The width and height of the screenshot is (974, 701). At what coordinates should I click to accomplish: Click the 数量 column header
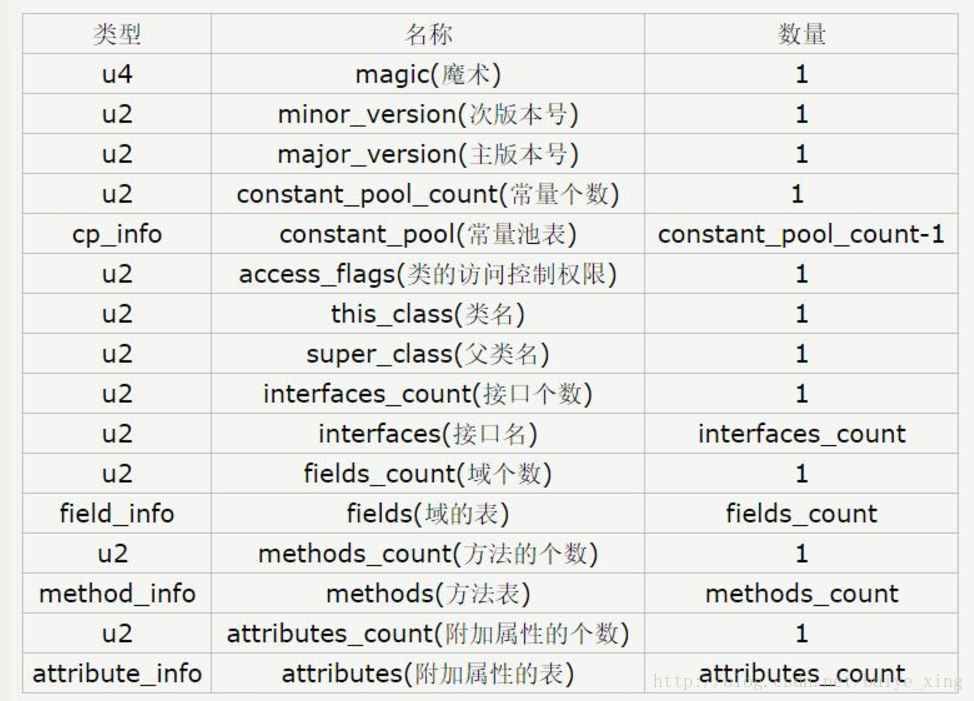pyautogui.click(x=801, y=34)
